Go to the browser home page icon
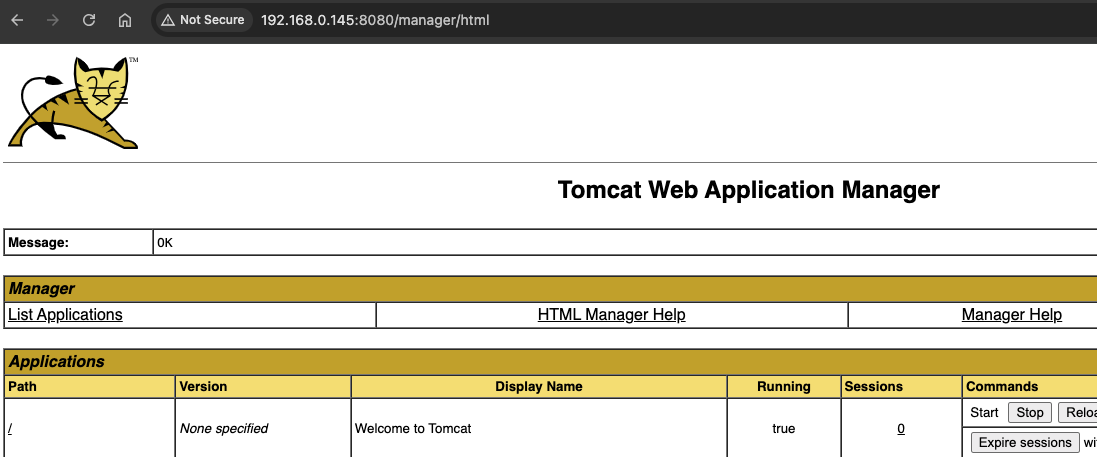Screen dimensions: 1097x457 coord(125,20)
